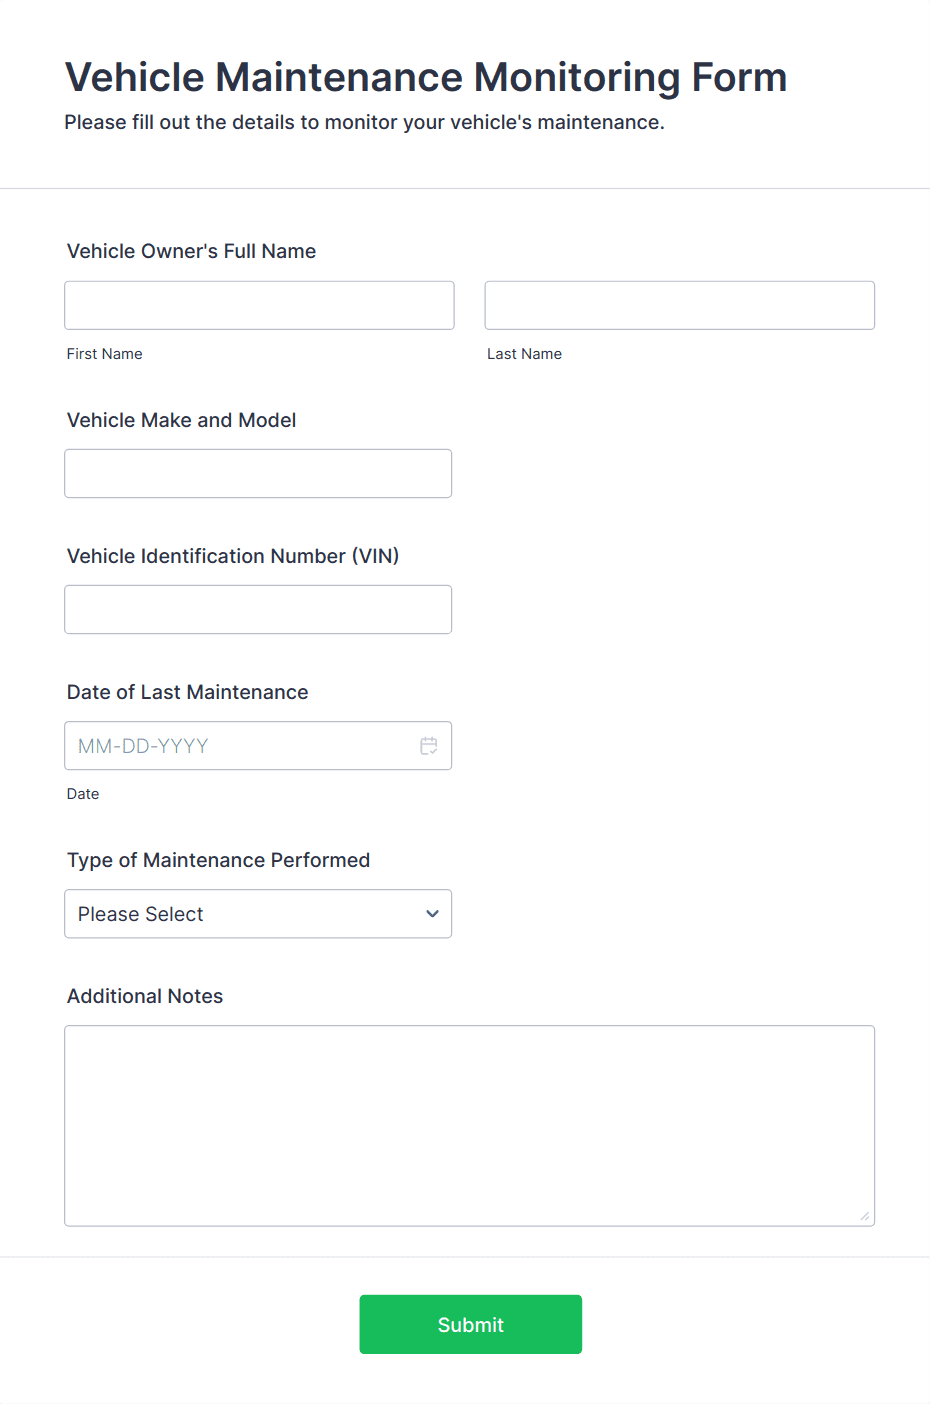Click the dropdown chevron arrow for maintenance type
Screen dimensions: 930x1404
tap(432, 914)
